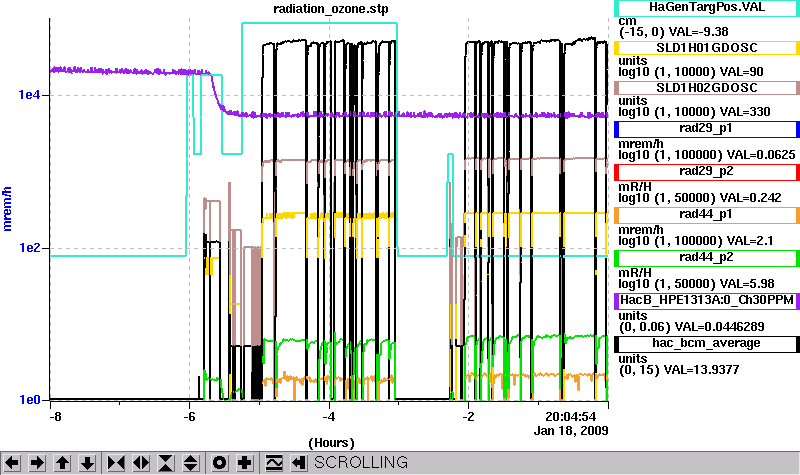Select the rad29_p1 blue legend entry

tap(707, 129)
